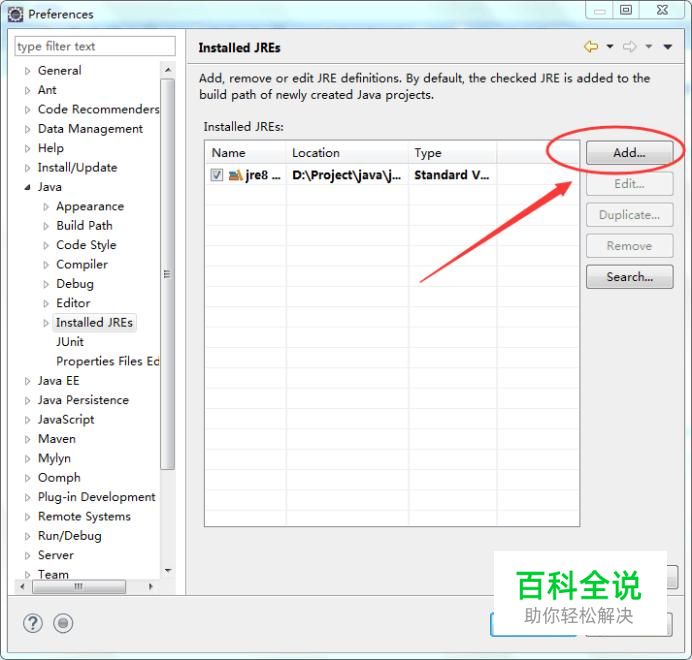Image resolution: width=692 pixels, height=660 pixels.
Task: Expand the Build Path sub-node
Action: pyautogui.click(x=46, y=226)
